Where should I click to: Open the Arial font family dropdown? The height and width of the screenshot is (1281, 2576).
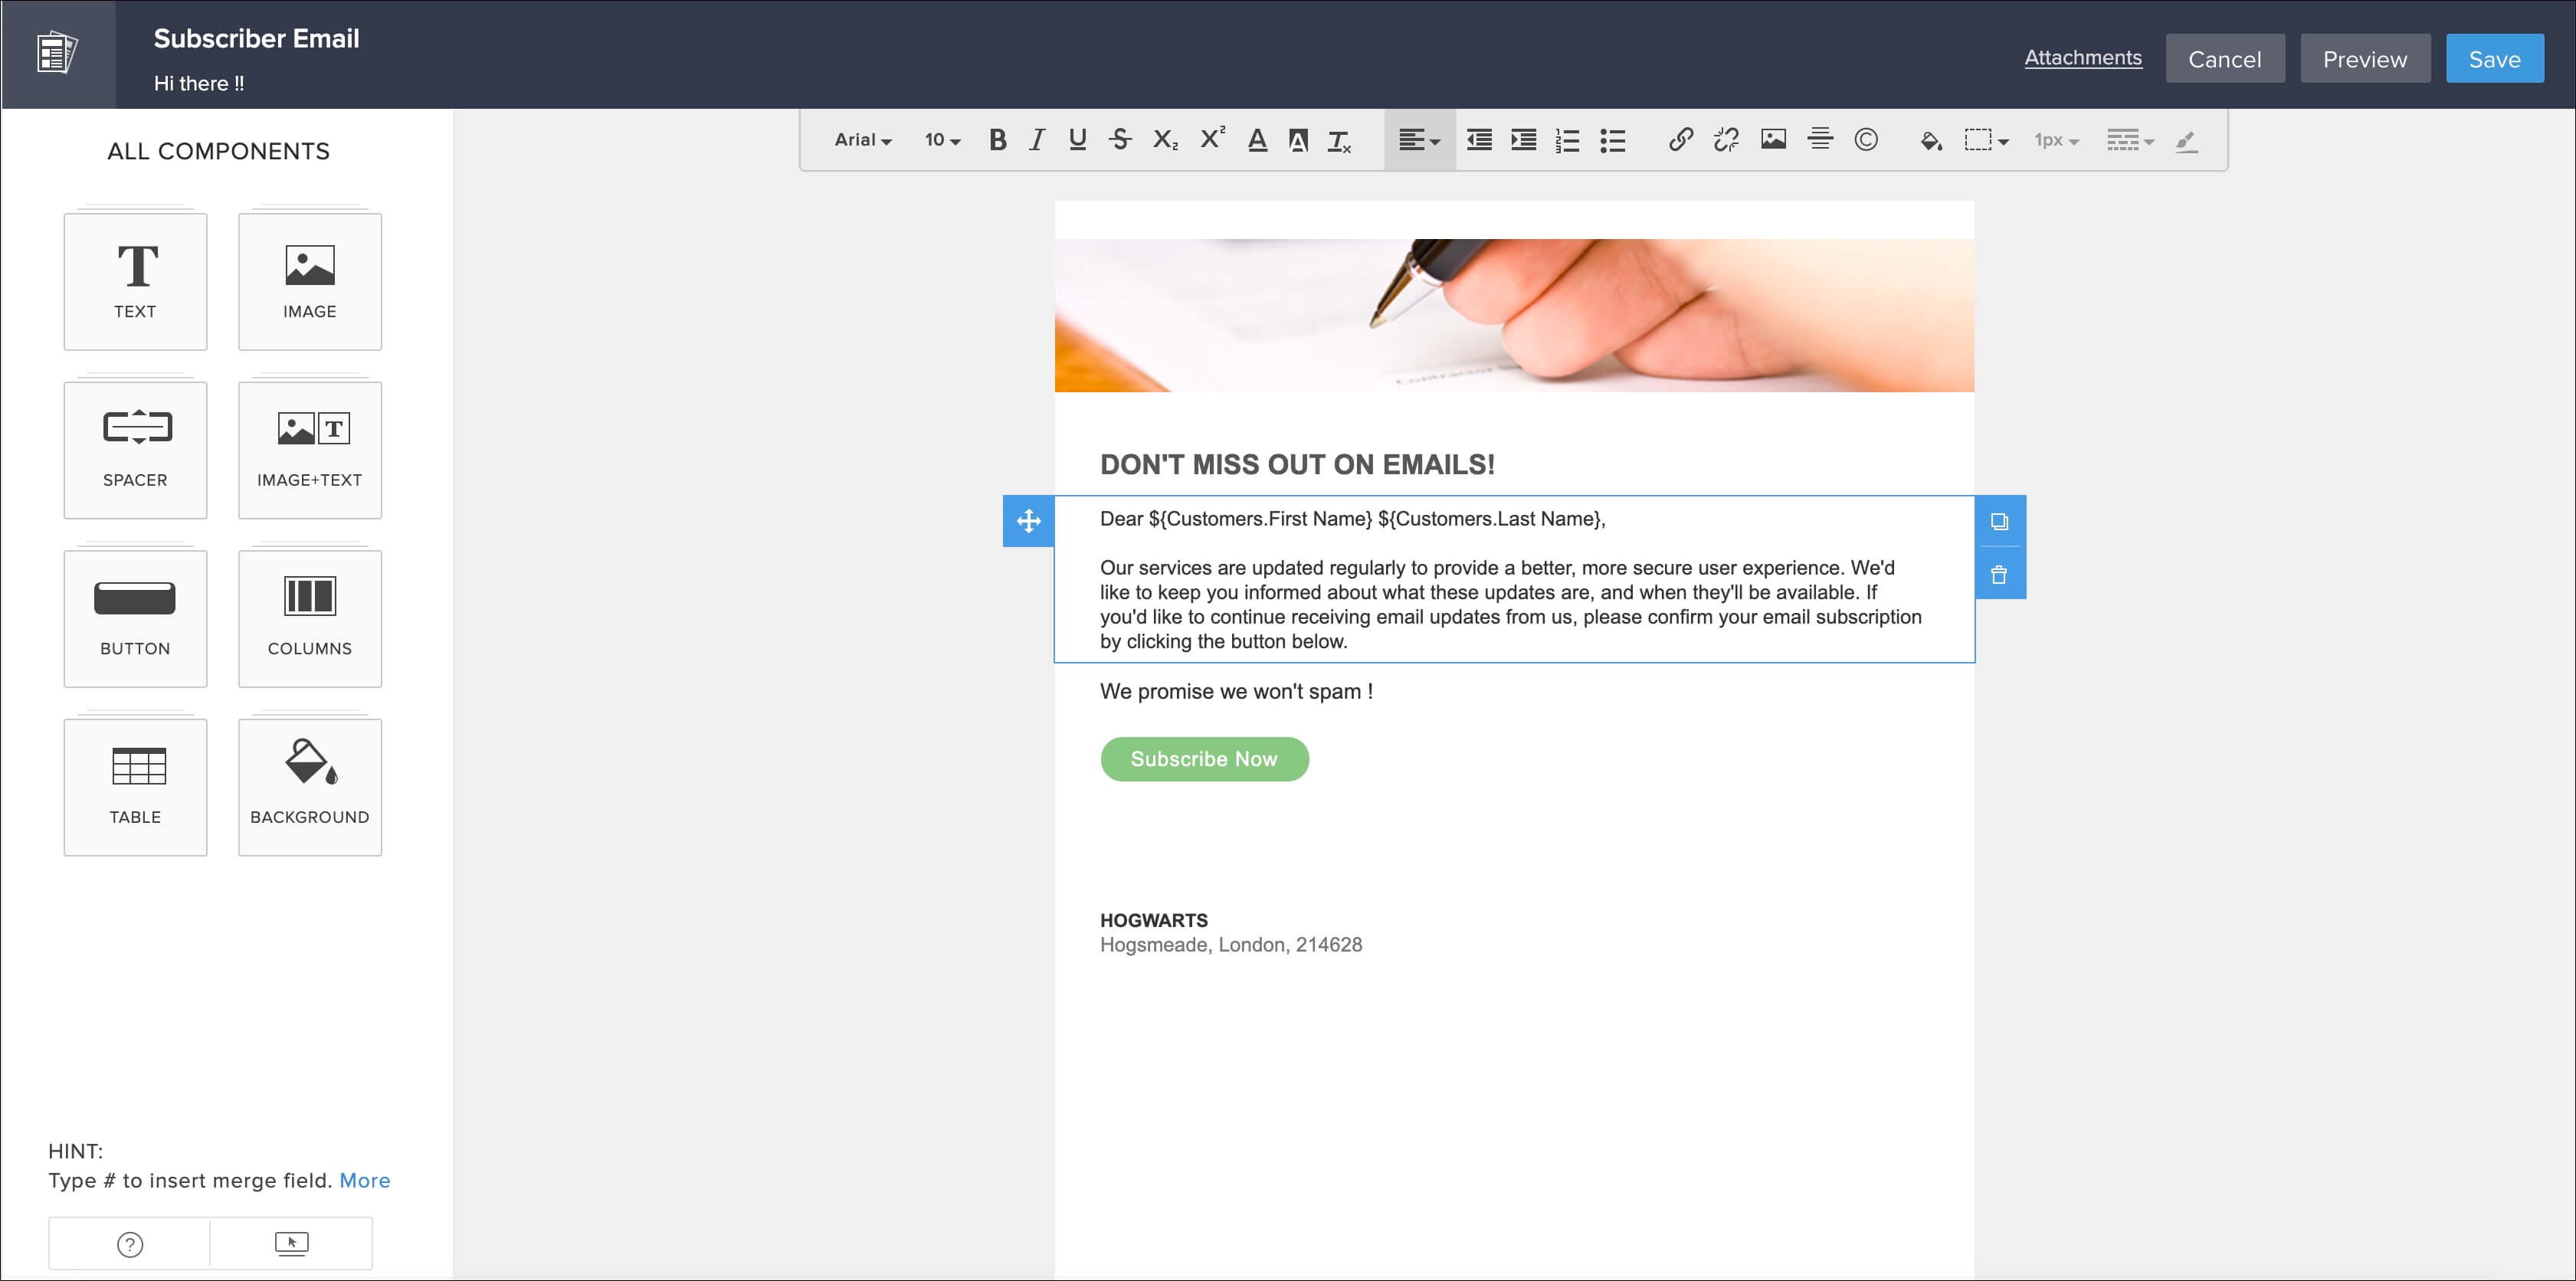tap(862, 140)
